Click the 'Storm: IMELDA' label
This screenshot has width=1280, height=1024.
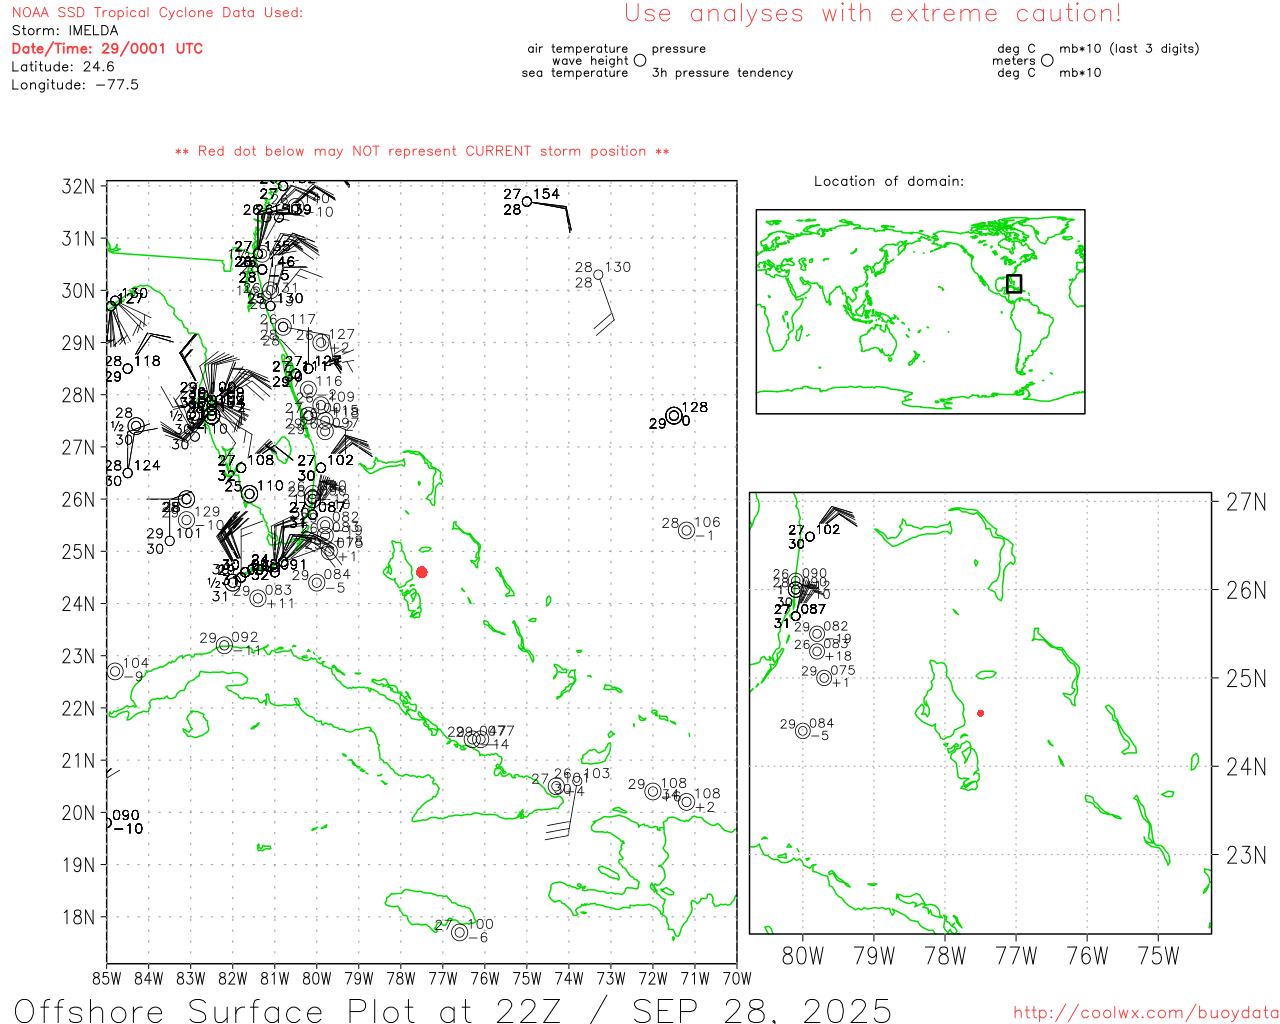point(65,31)
